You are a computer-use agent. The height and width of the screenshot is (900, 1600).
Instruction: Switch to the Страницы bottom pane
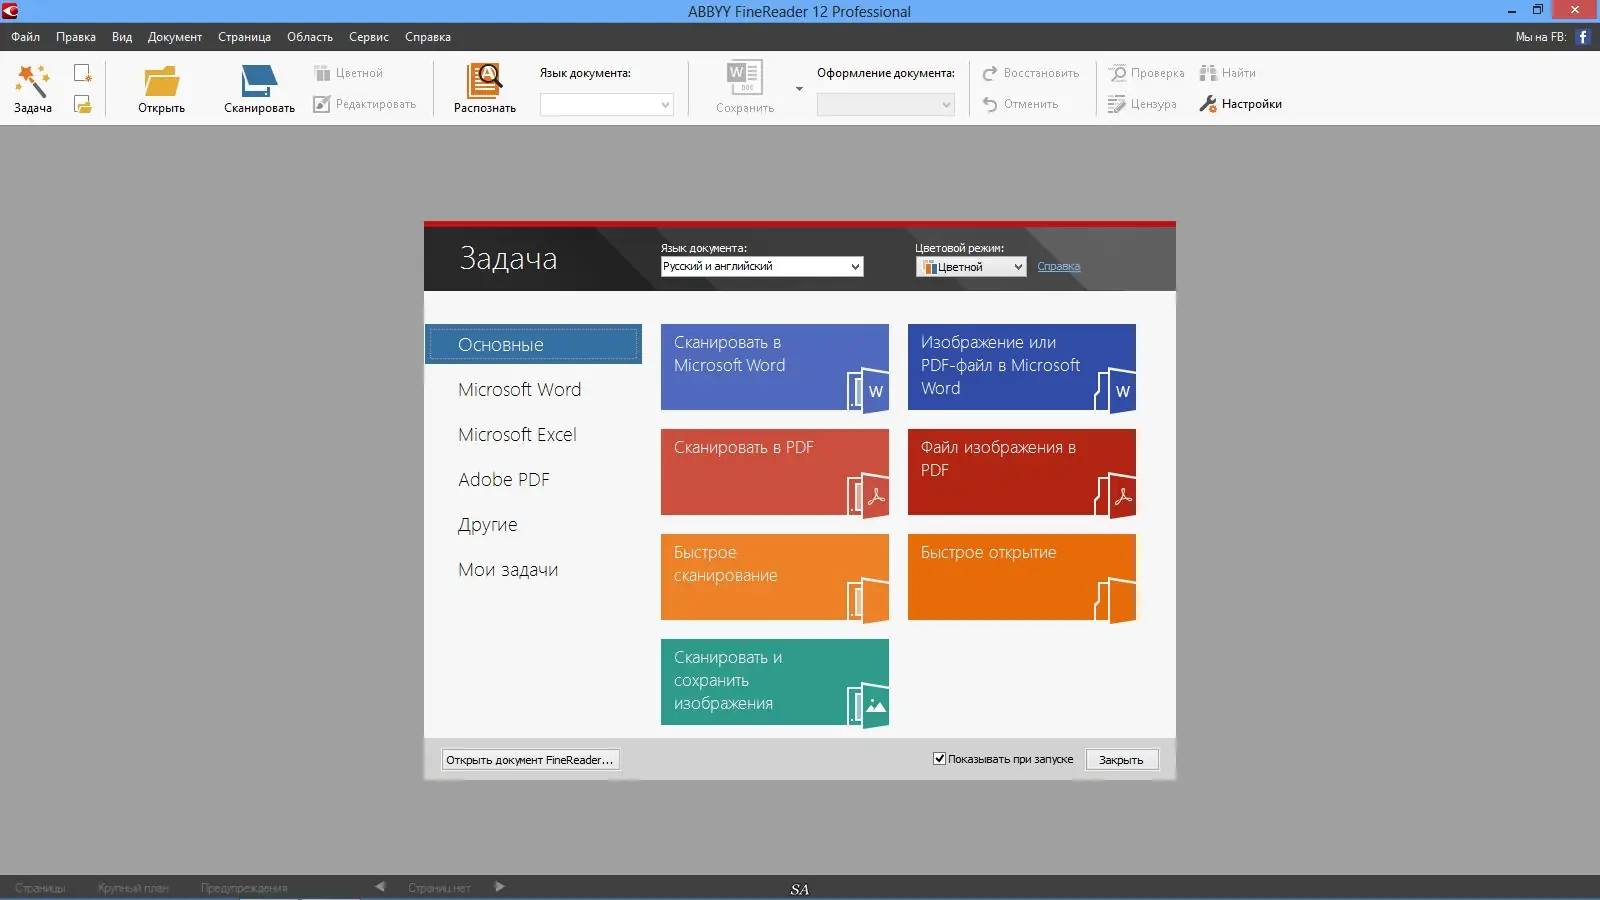coord(41,888)
